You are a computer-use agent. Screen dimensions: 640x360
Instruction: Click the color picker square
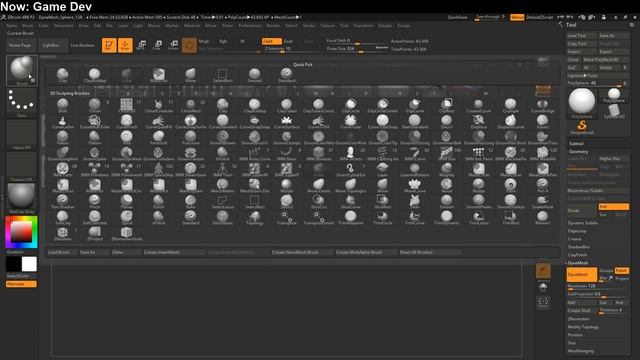[21, 232]
